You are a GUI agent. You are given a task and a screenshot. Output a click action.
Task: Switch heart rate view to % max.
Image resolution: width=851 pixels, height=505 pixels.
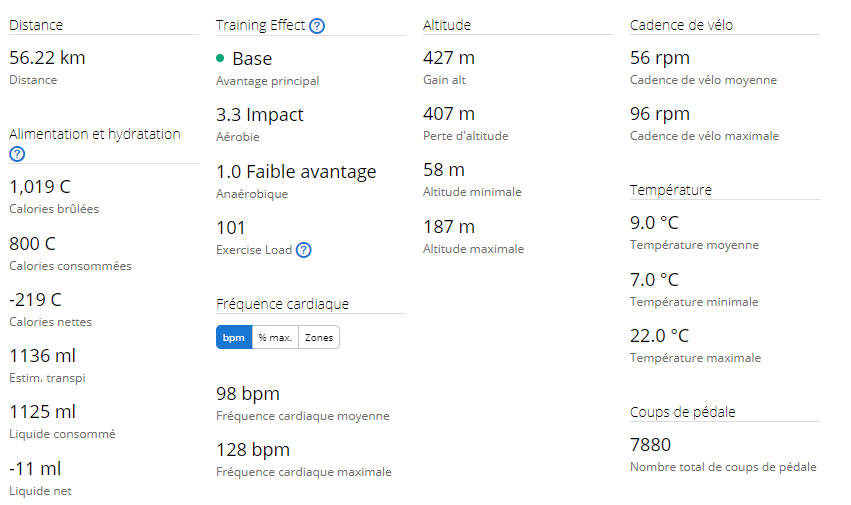tap(275, 337)
